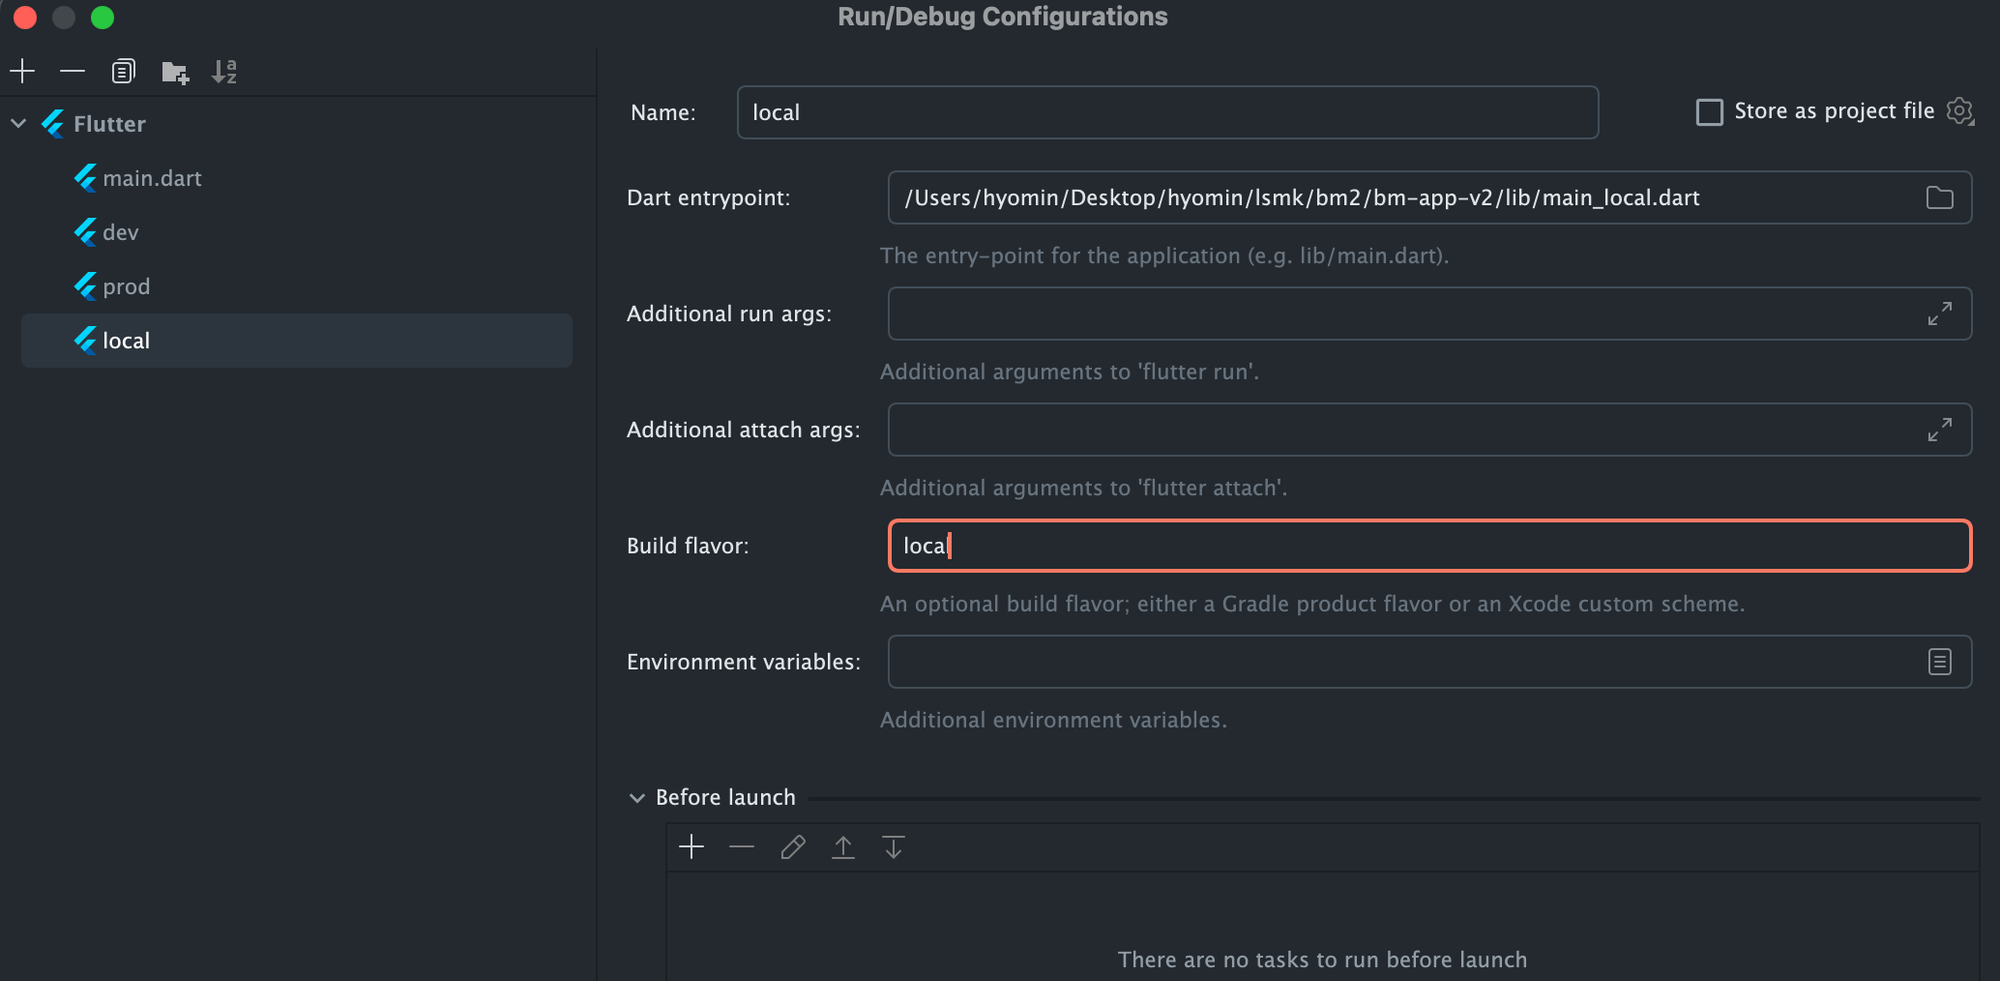This screenshot has width=2000, height=981.
Task: Enable Store as project file
Action: 1709,112
